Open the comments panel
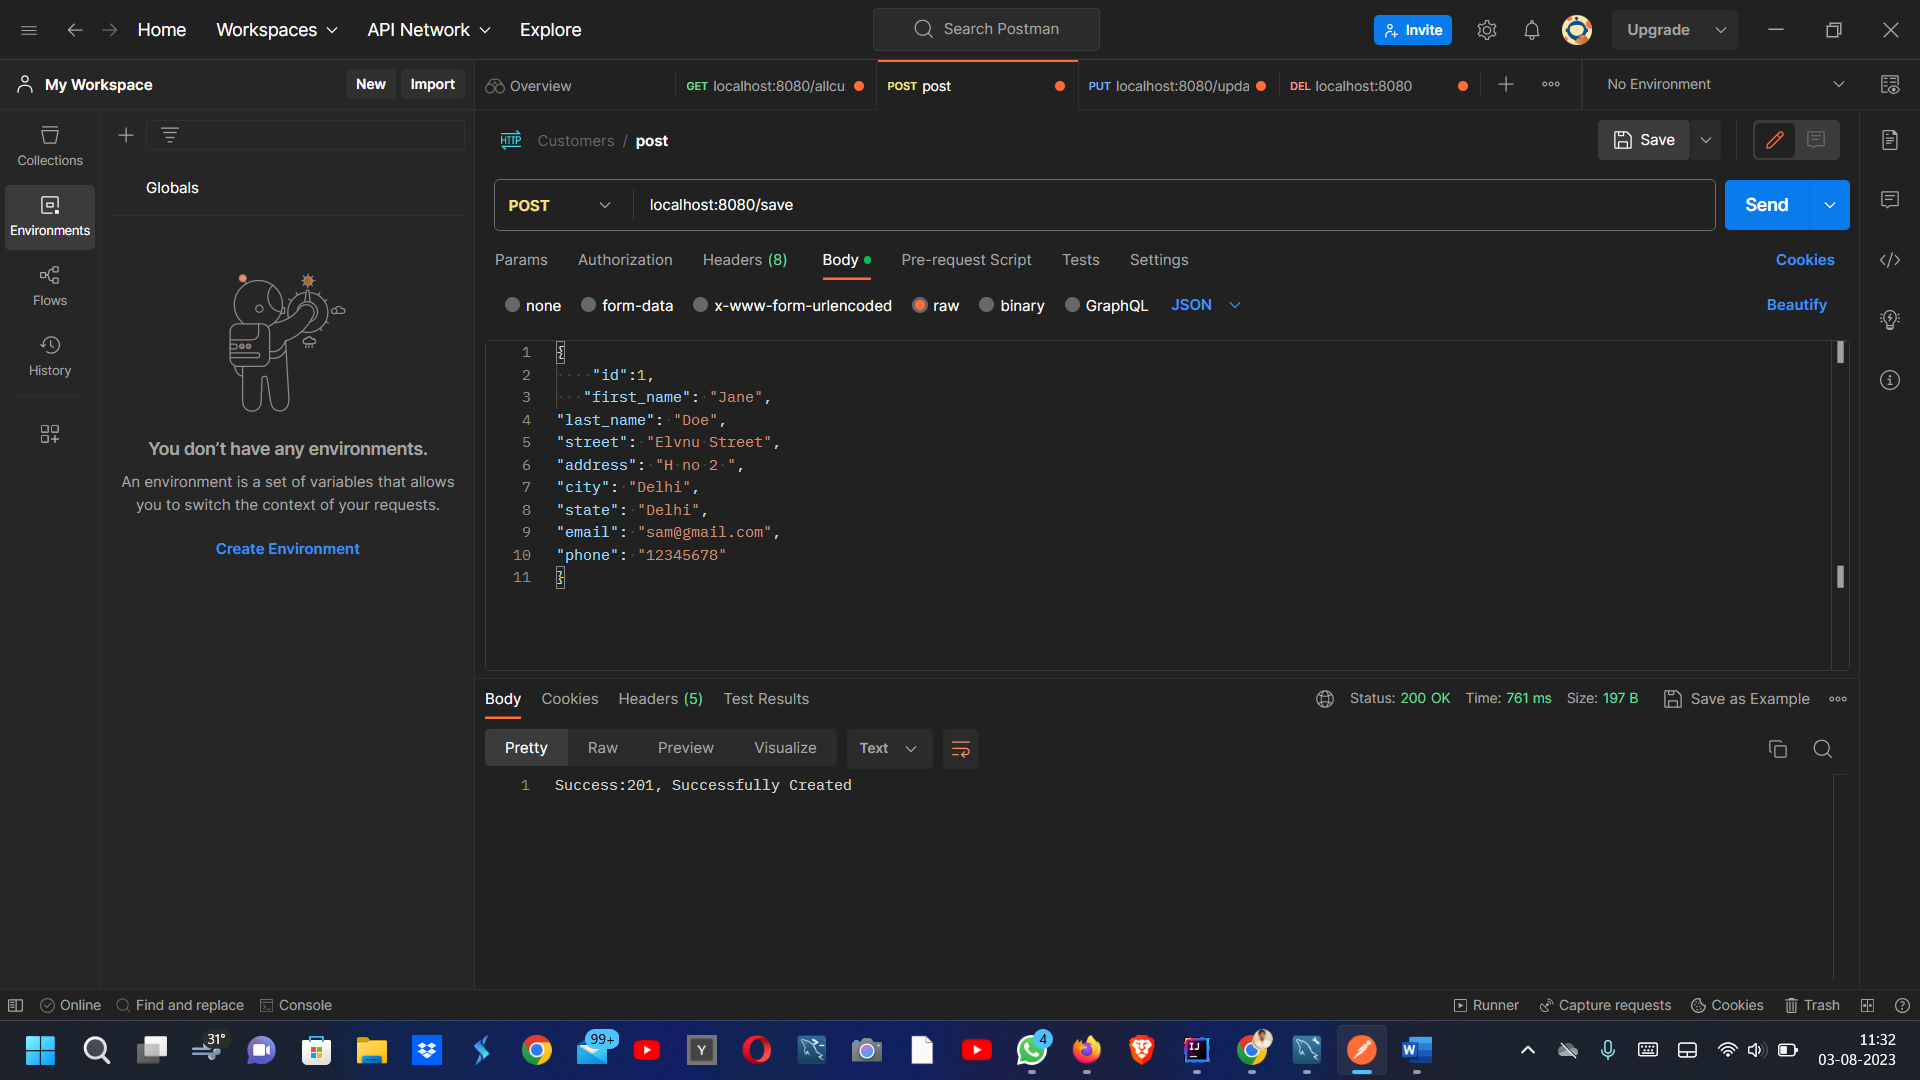This screenshot has width=1920, height=1080. click(x=1890, y=200)
